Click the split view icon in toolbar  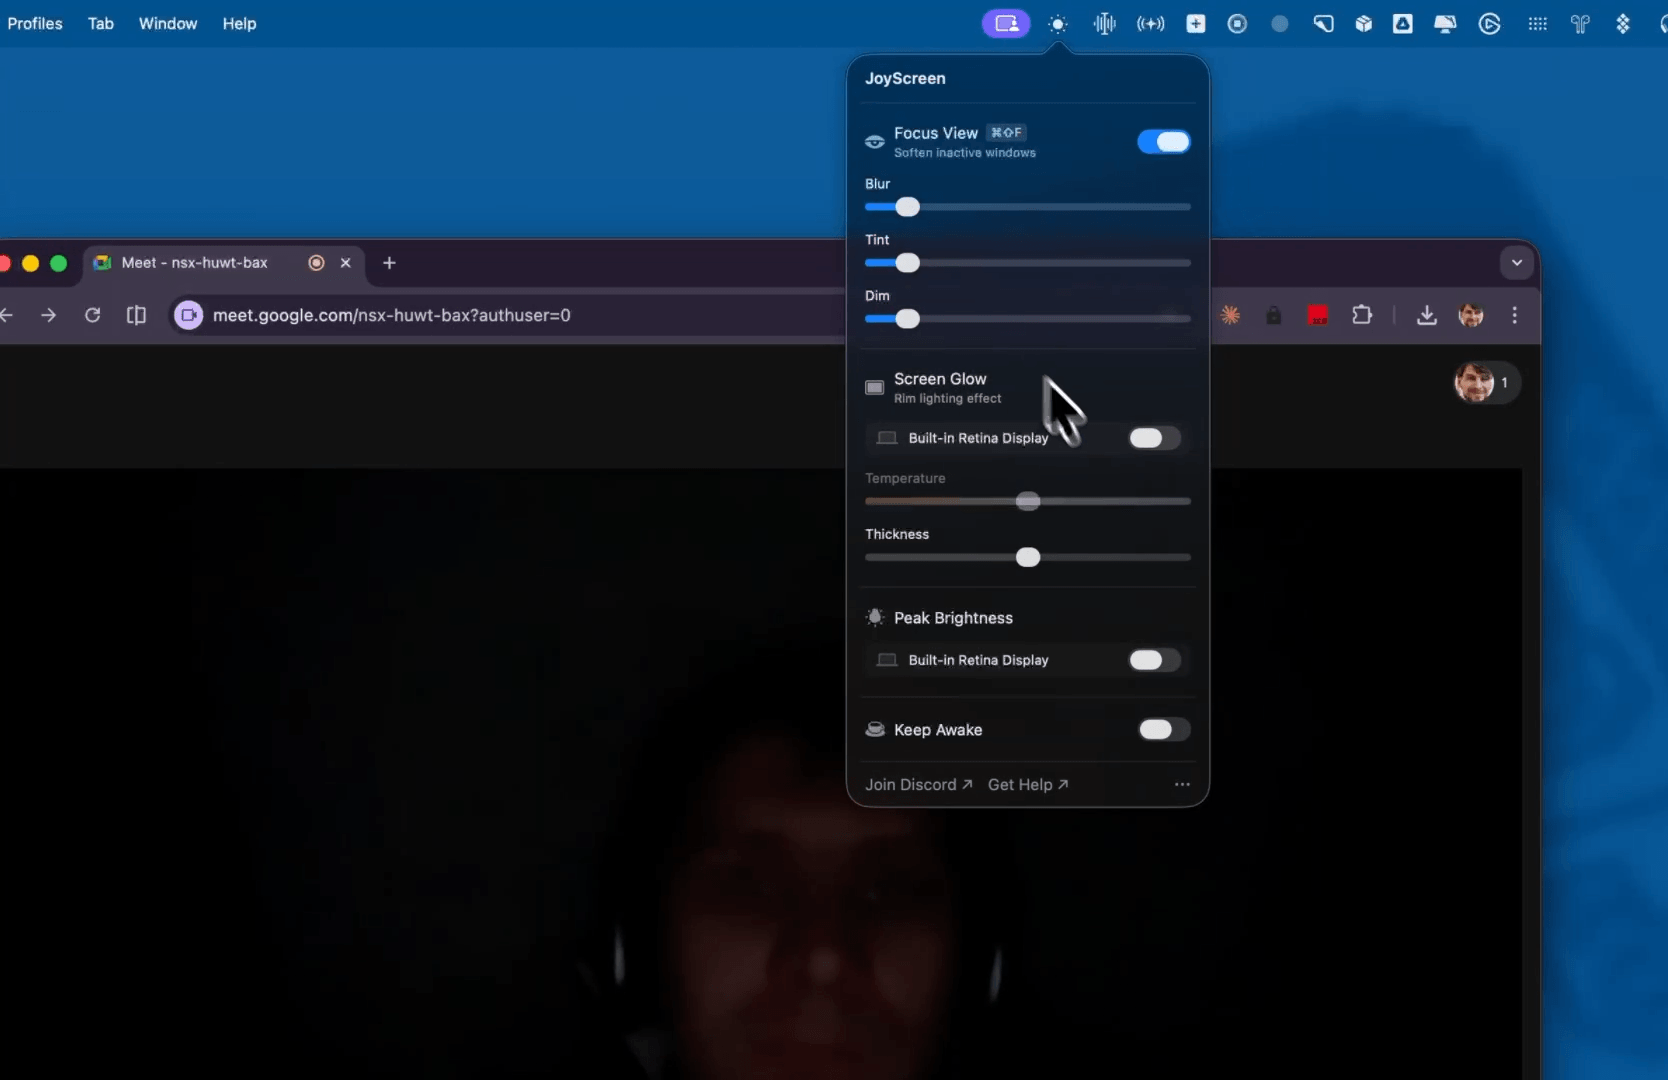point(137,316)
